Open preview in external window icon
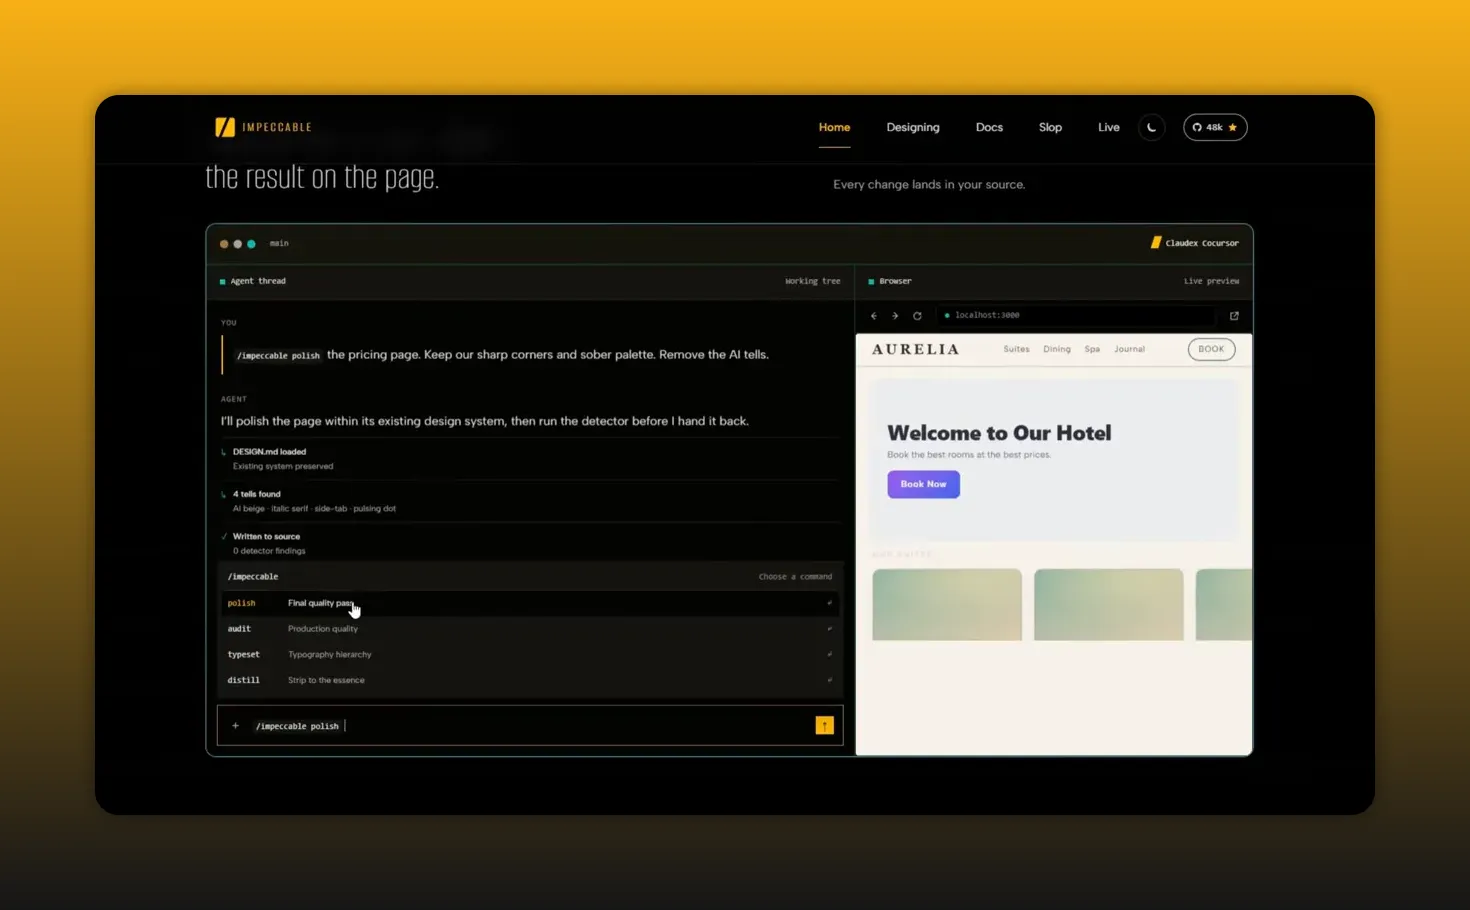Screen dimensions: 1470x910 click(x=1234, y=316)
